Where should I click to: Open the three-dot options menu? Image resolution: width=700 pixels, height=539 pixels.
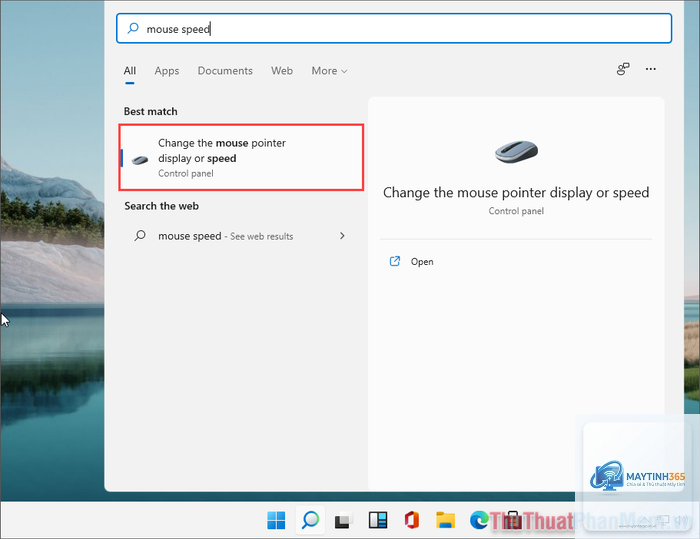click(650, 69)
